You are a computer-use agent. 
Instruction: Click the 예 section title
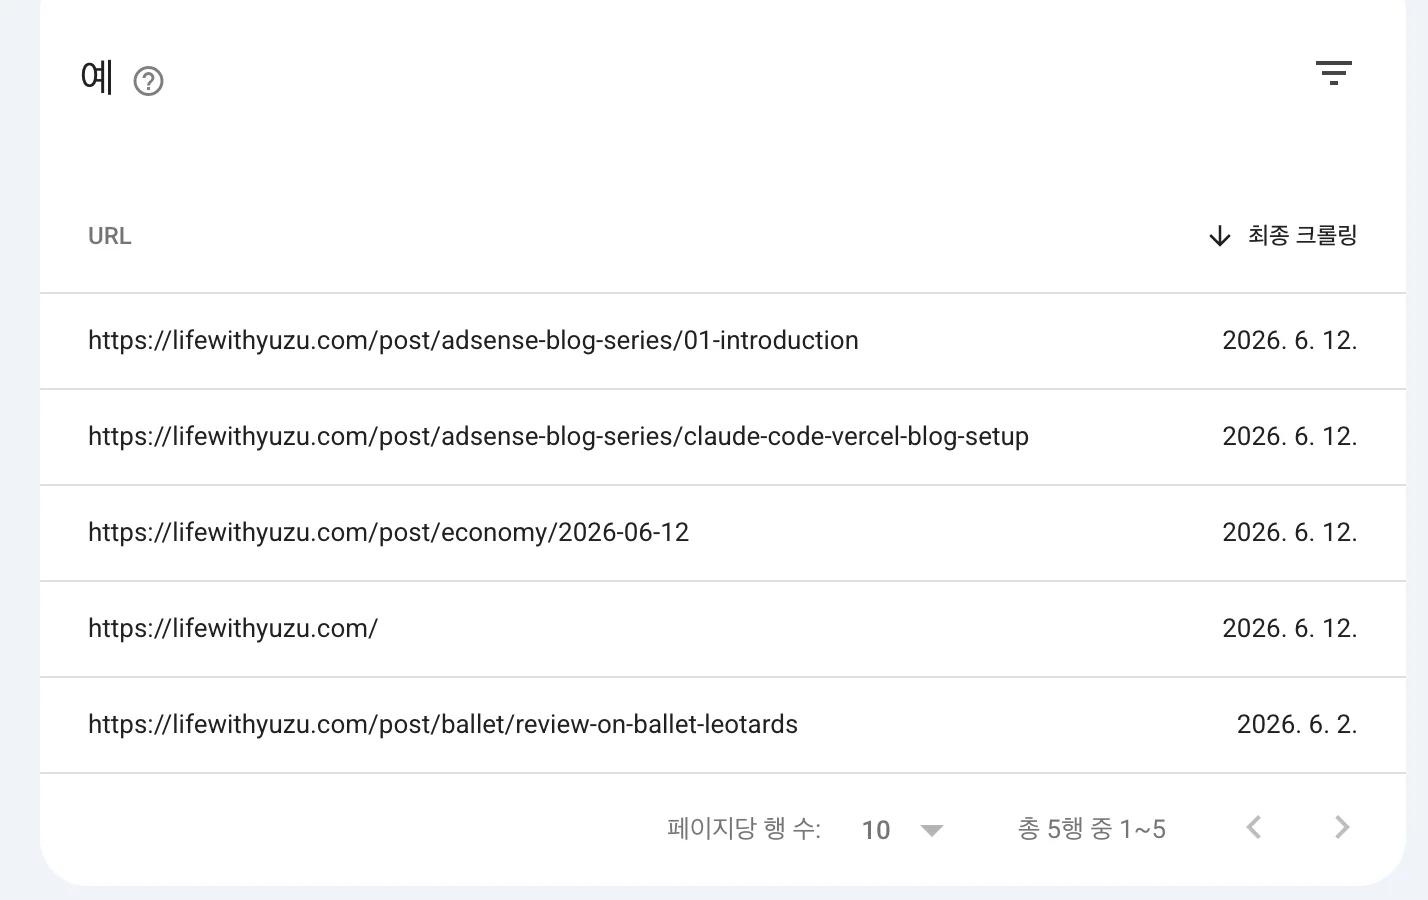pyautogui.click(x=97, y=77)
